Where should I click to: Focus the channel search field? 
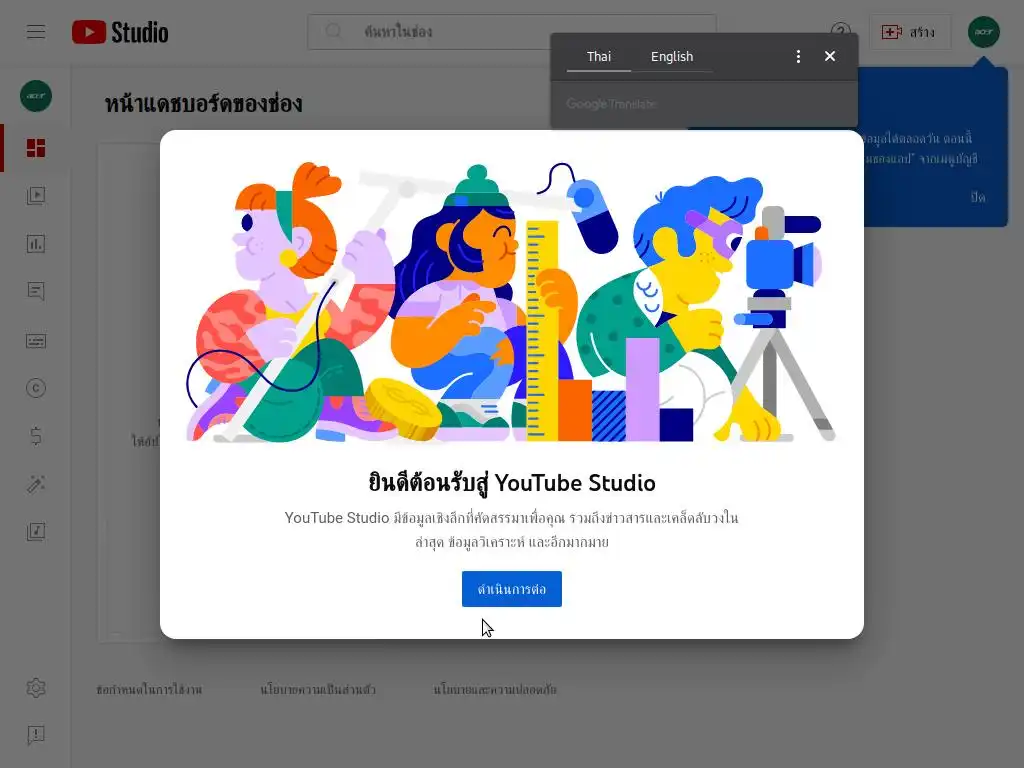click(x=511, y=31)
